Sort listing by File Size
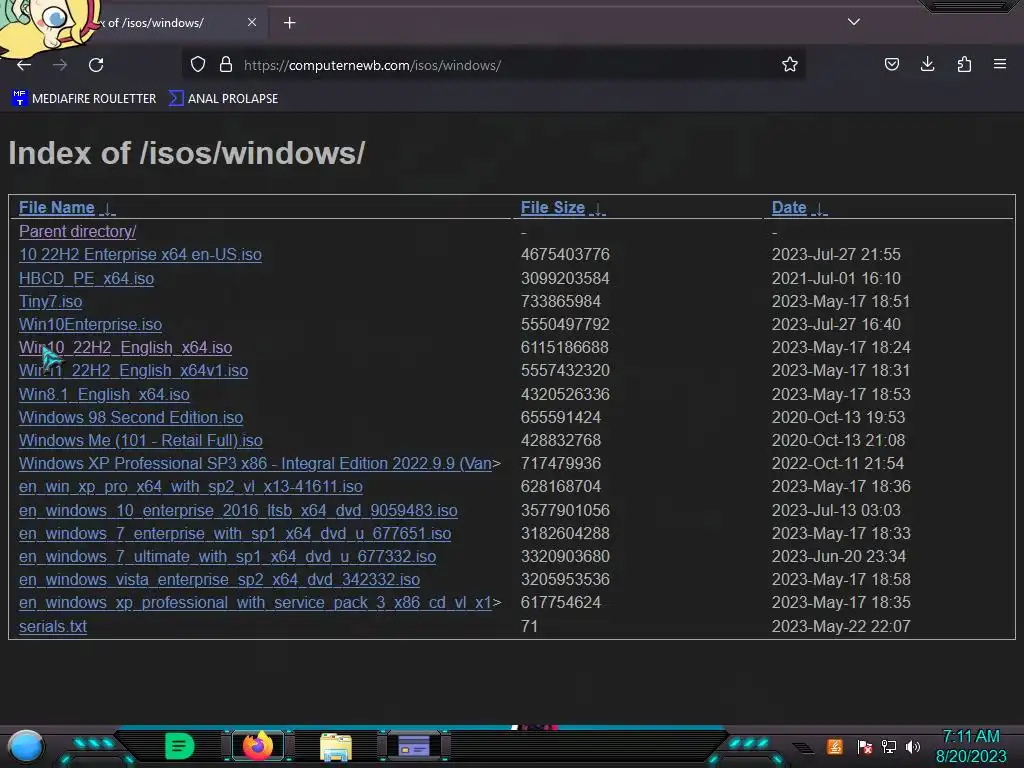 click(x=552, y=208)
